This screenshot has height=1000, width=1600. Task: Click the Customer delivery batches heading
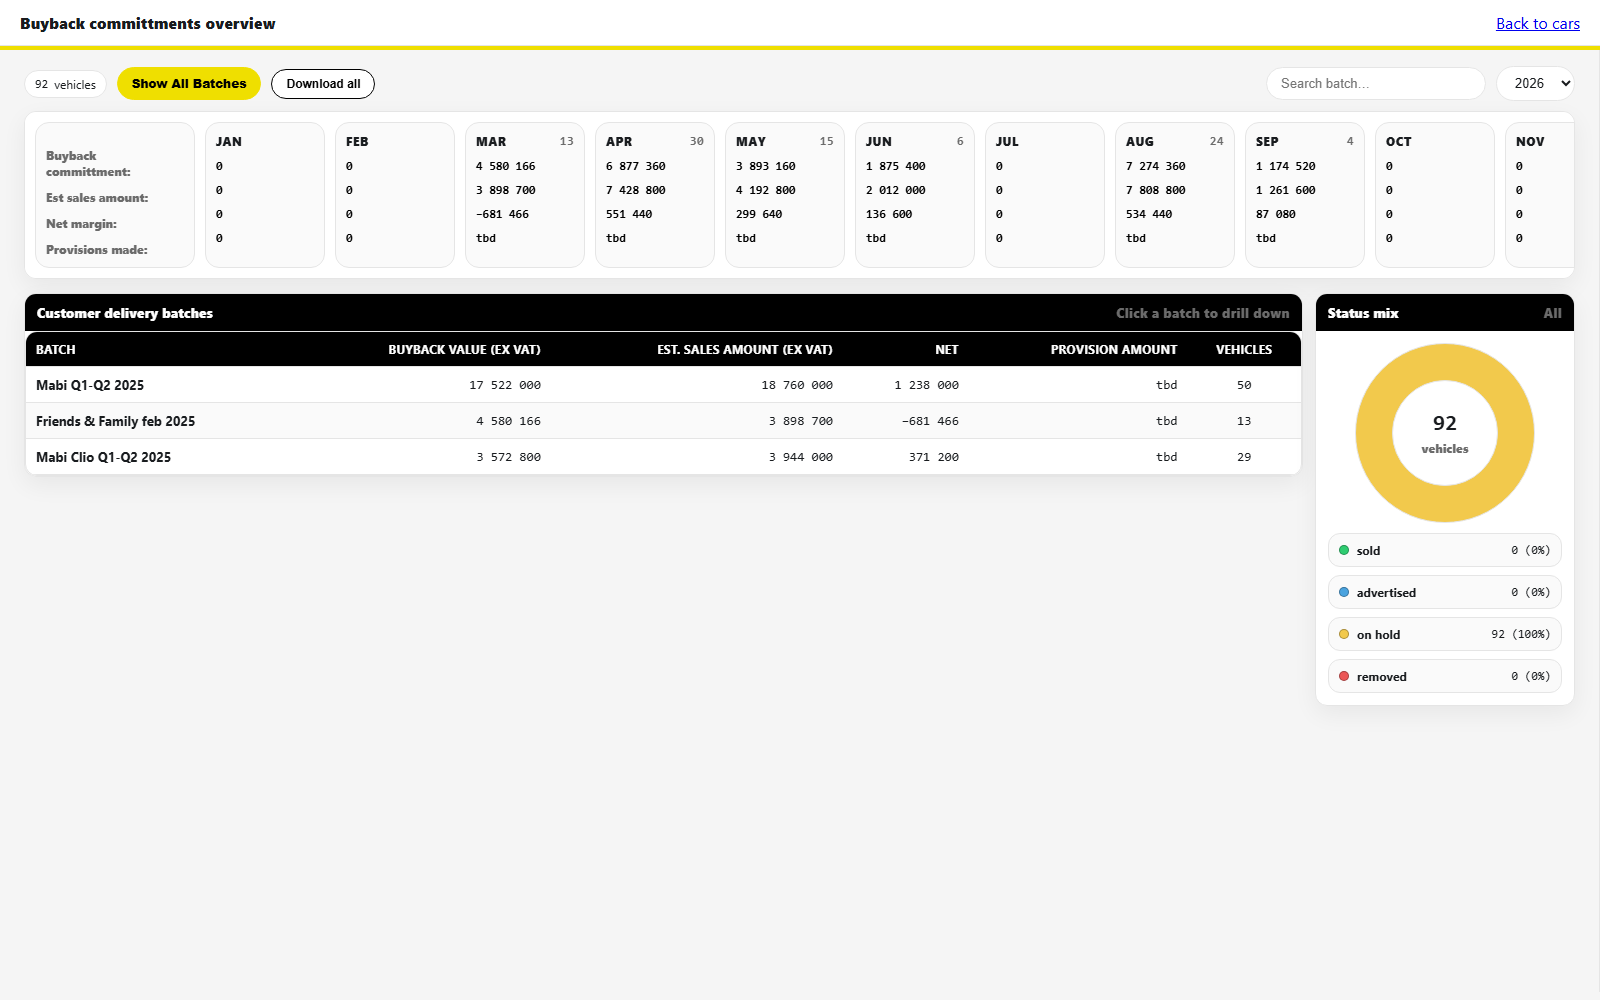click(125, 313)
